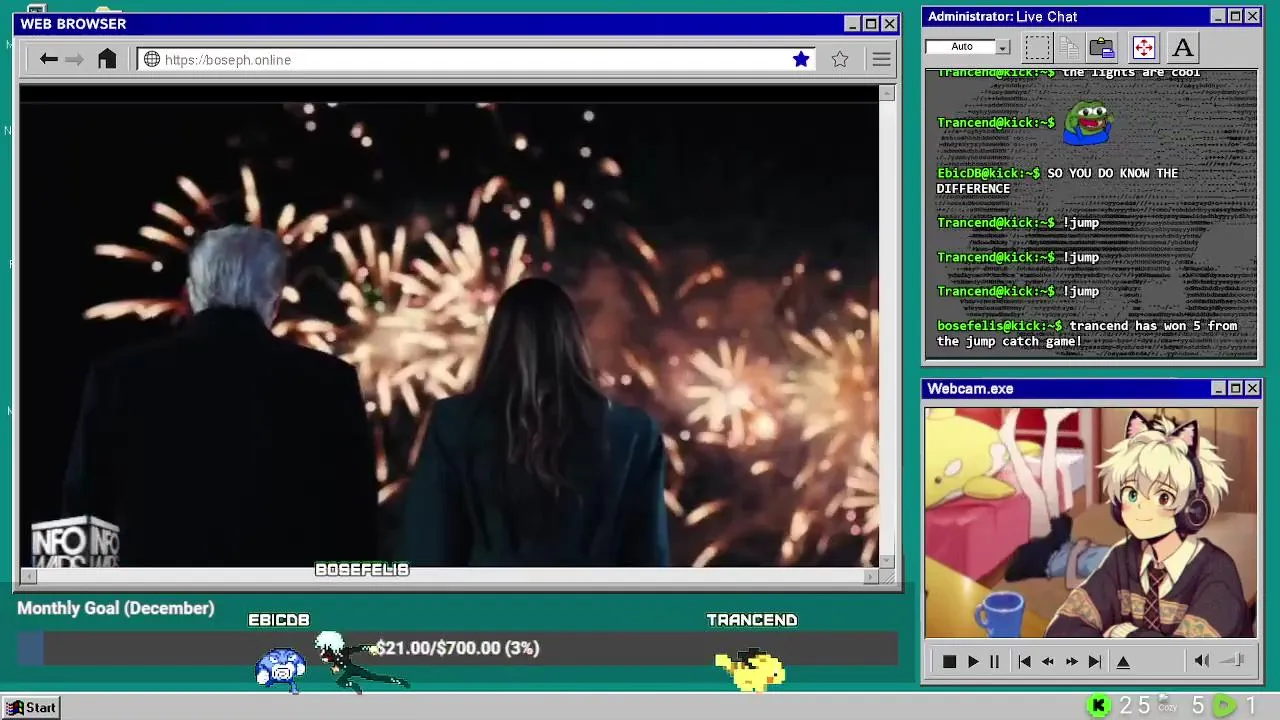This screenshot has height=720, width=1280.
Task: Expand the Auto dropdown in Live Chat
Action: point(1003,47)
